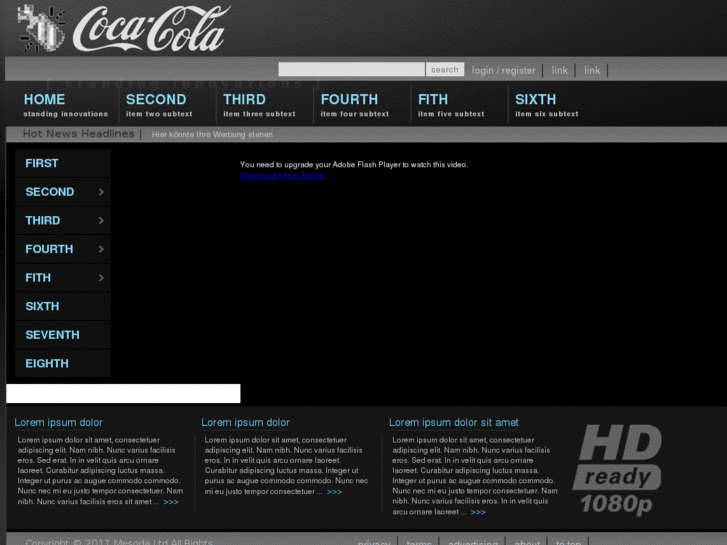Click the search button

[x=445, y=70]
